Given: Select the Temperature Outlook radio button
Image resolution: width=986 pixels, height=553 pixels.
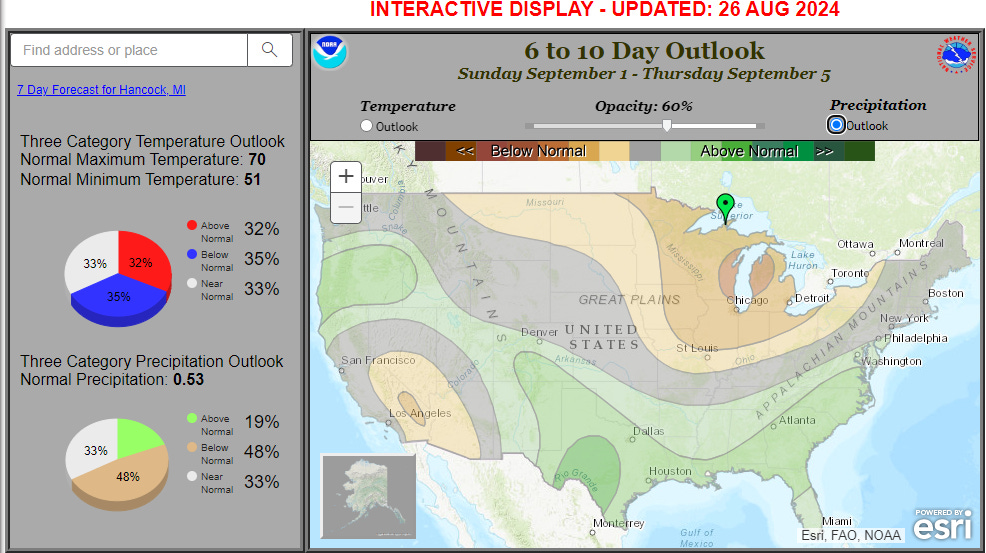Looking at the screenshot, I should click(367, 126).
